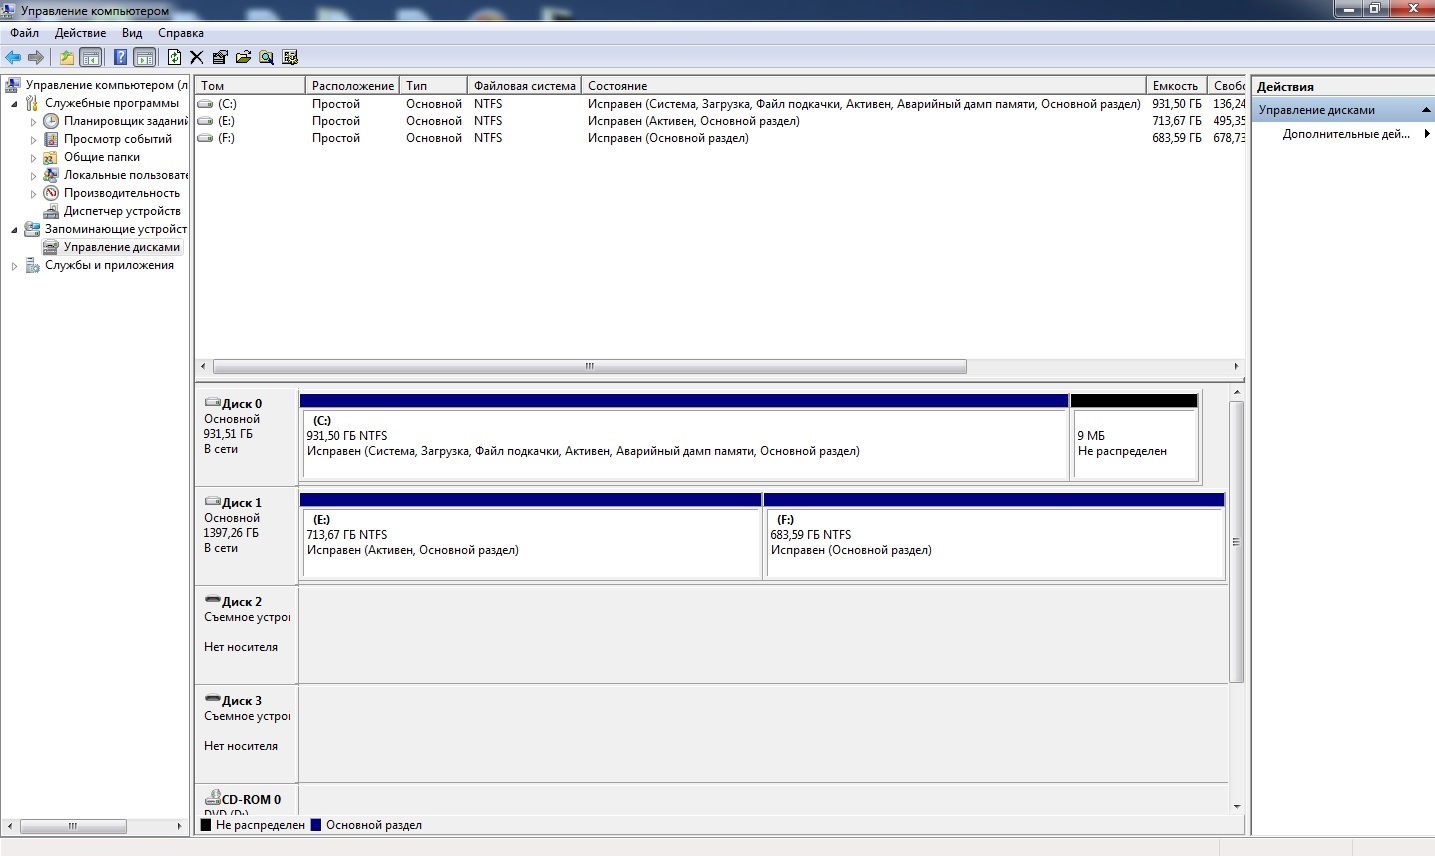Image resolution: width=1435 pixels, height=856 pixels.
Task: Expand the Службы и приложения node arrow
Action: (14, 266)
